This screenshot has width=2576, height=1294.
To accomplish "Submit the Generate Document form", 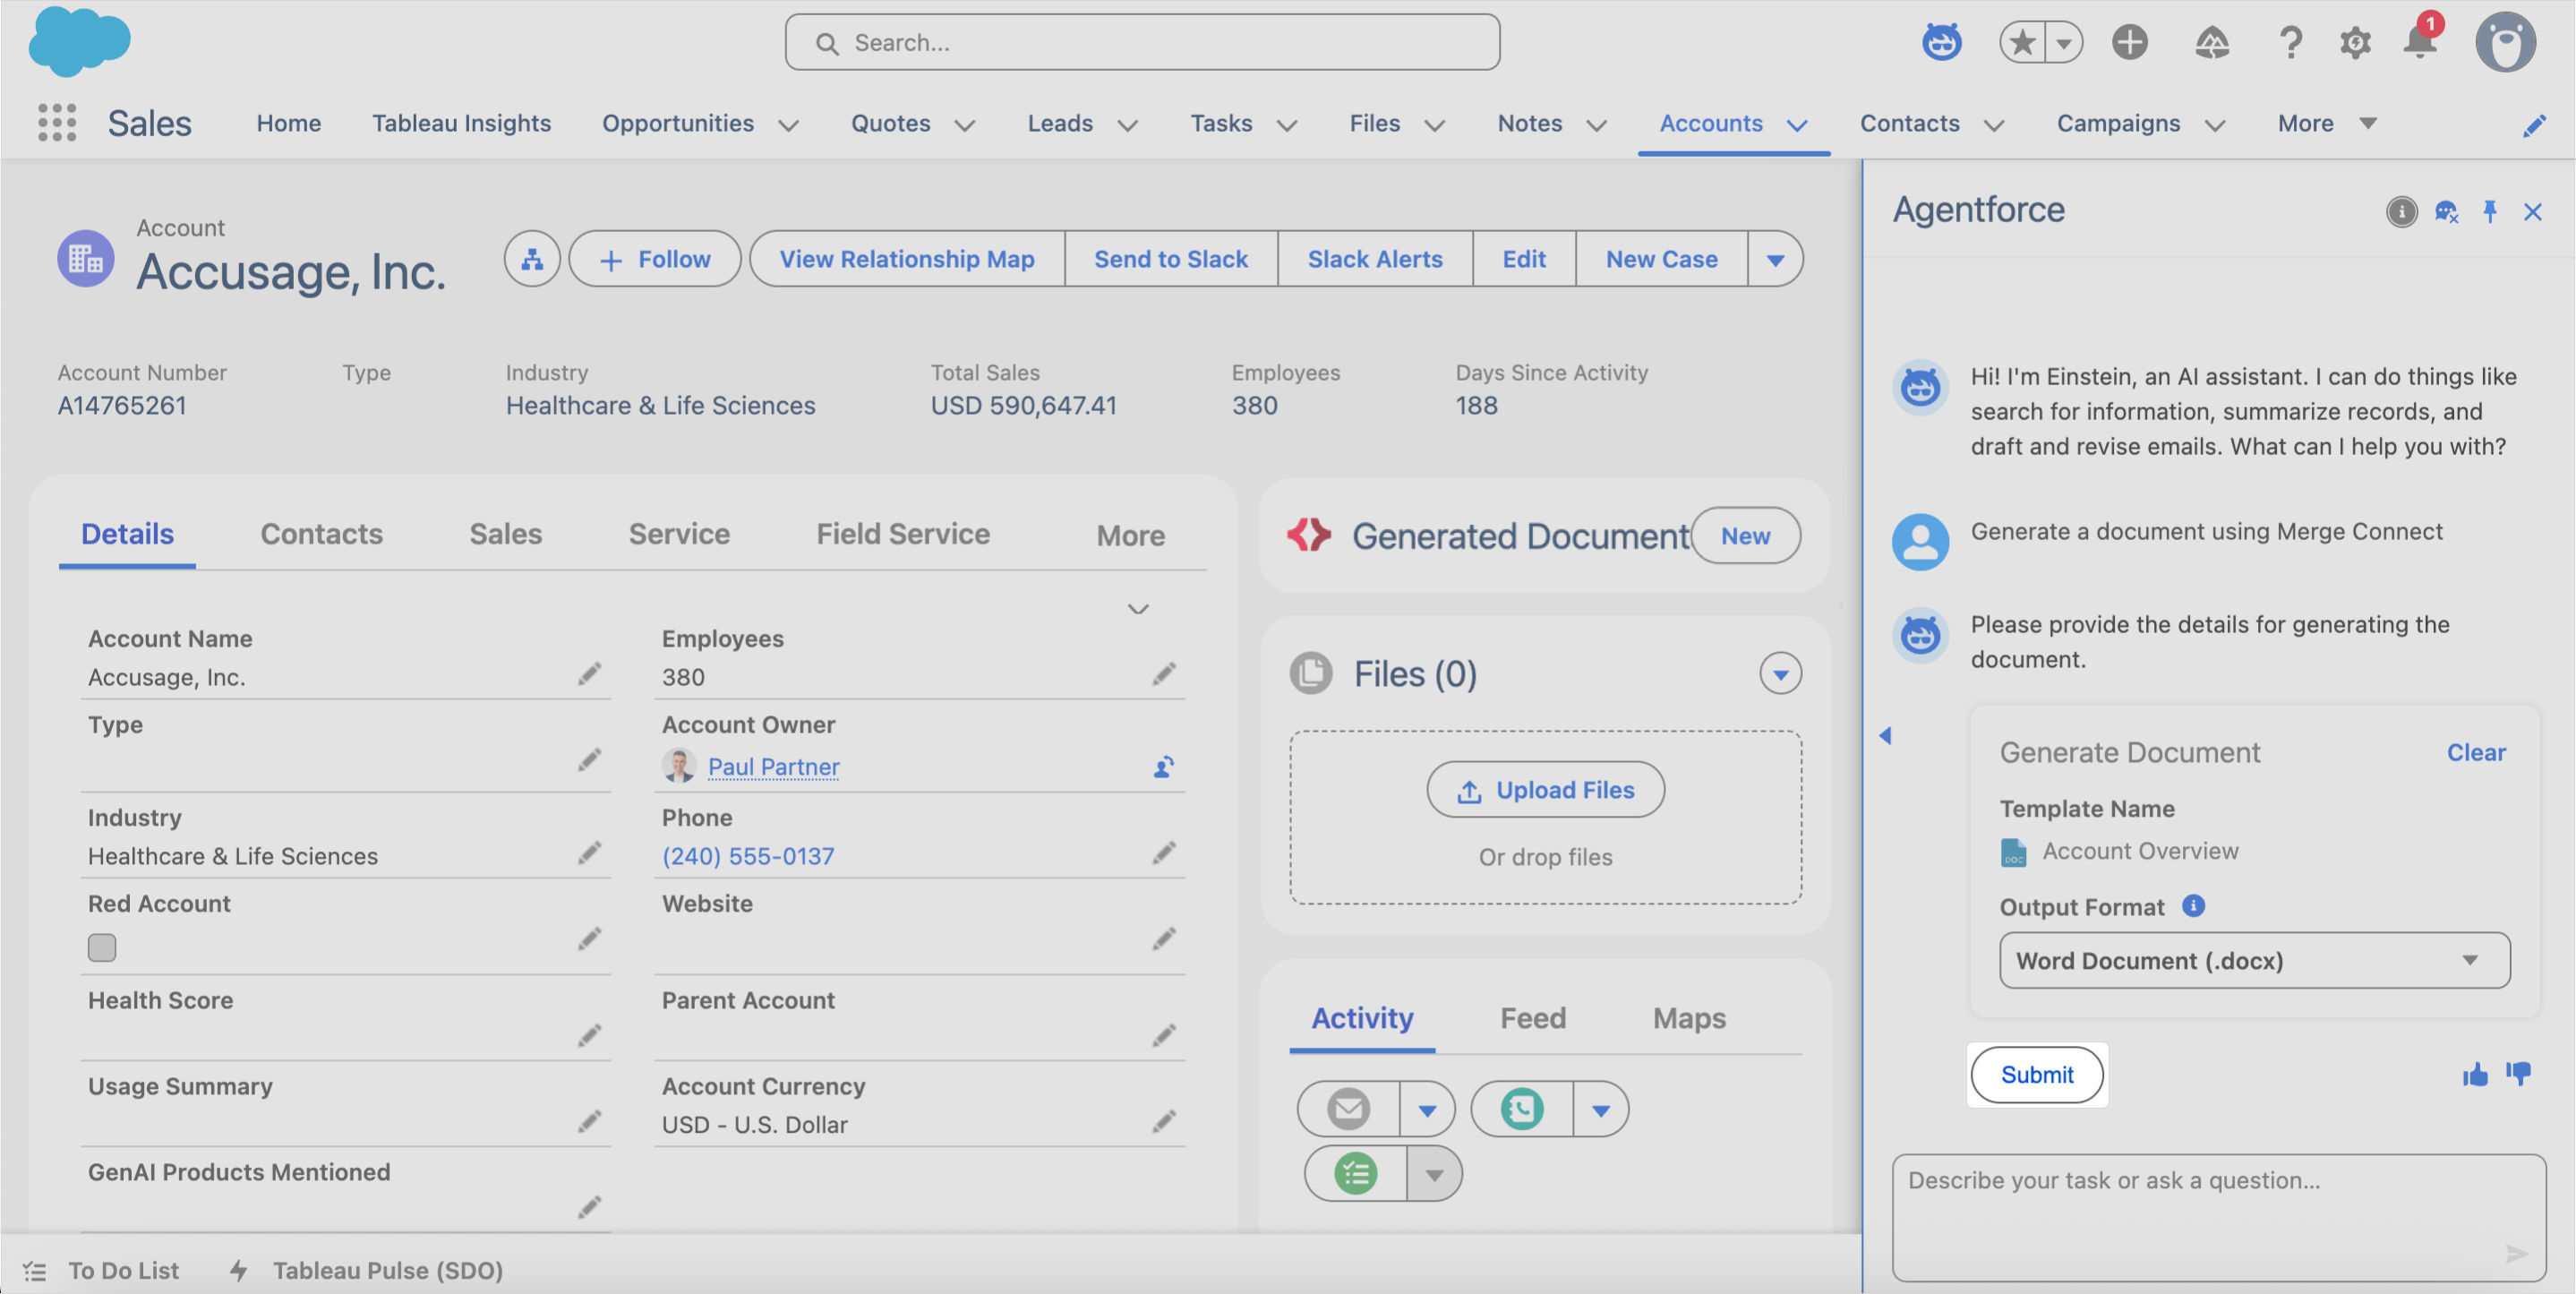I will pyautogui.click(x=2037, y=1074).
